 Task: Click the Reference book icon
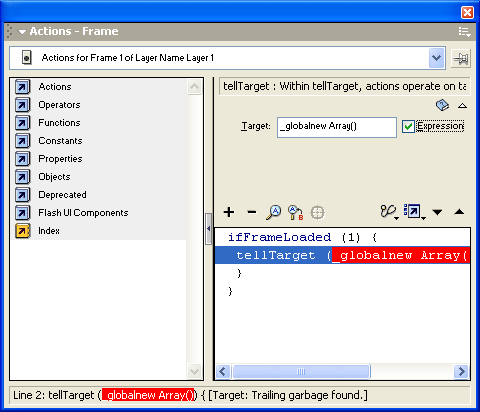(442, 105)
